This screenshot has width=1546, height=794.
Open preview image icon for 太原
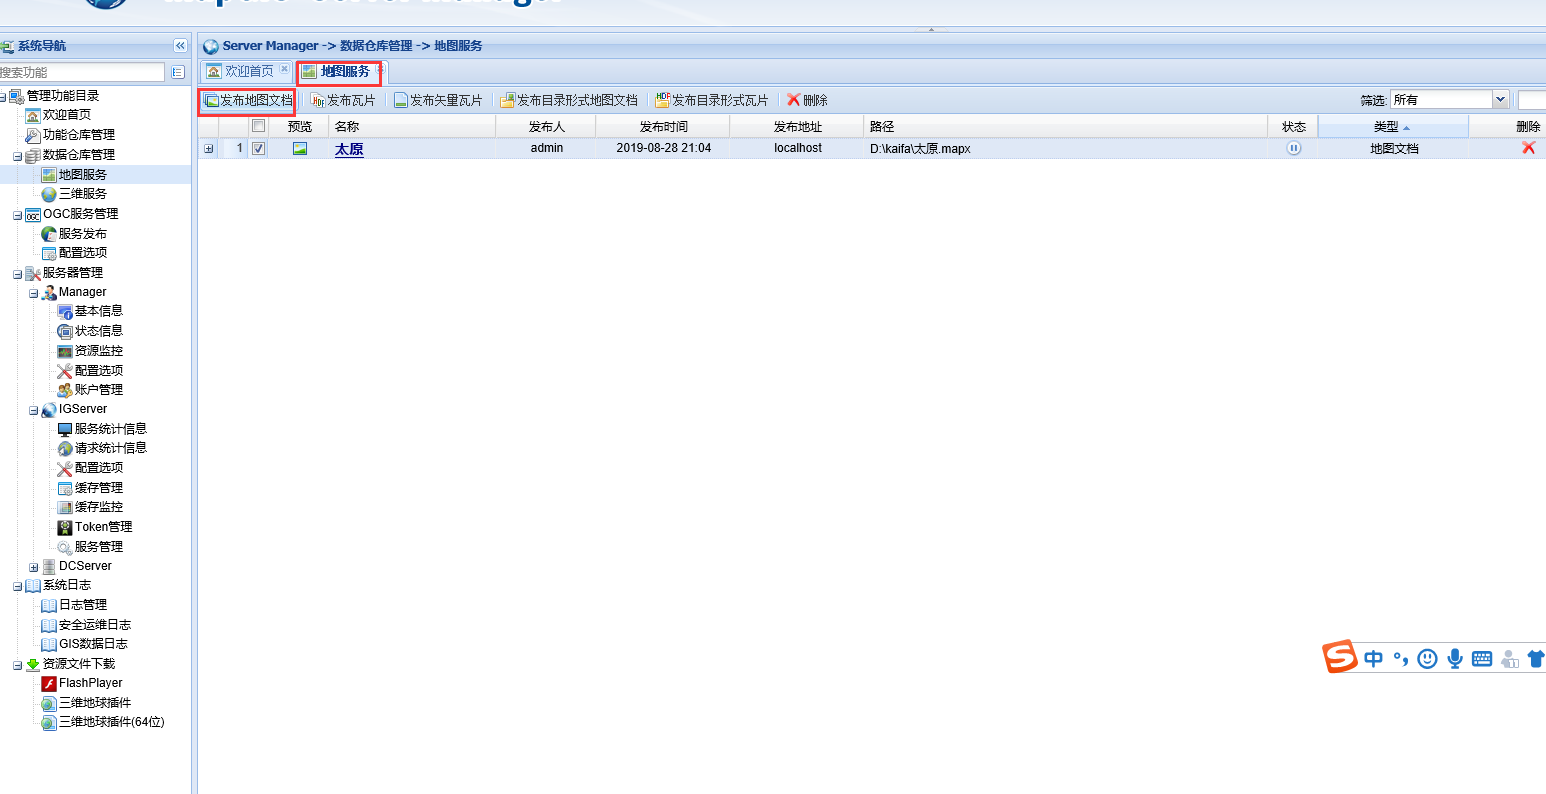(x=300, y=148)
